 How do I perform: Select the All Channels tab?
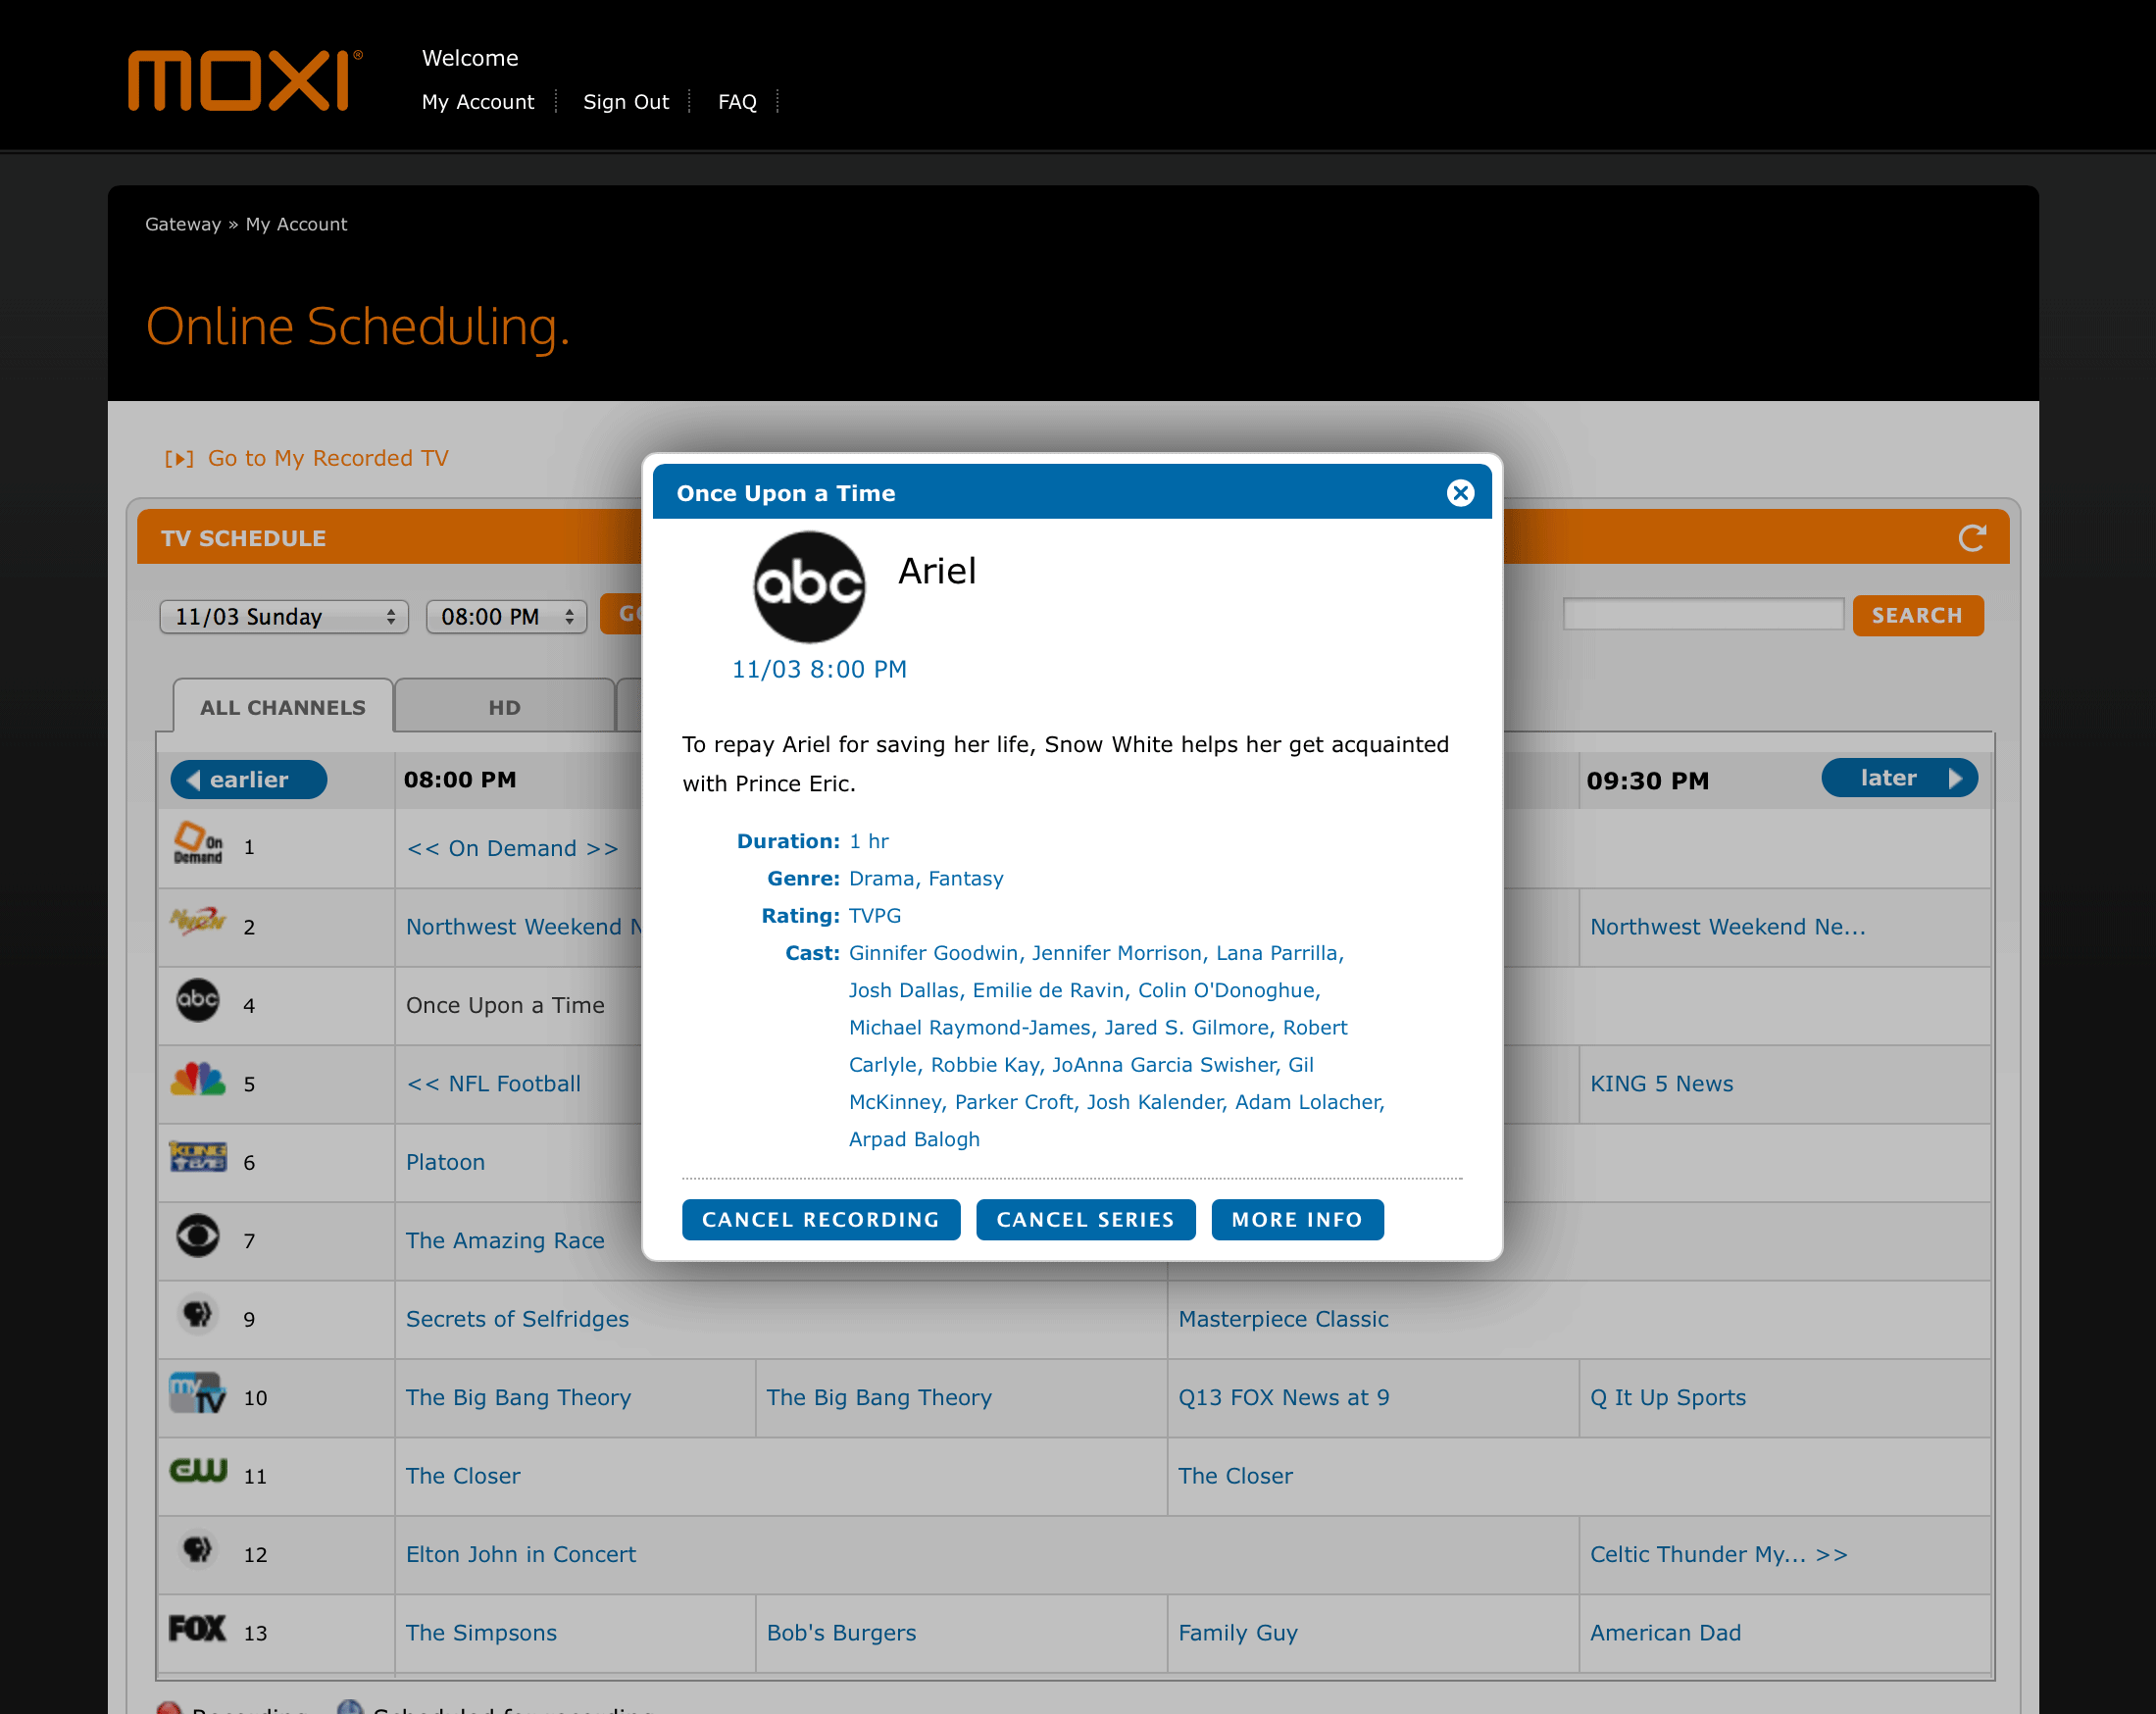[283, 707]
